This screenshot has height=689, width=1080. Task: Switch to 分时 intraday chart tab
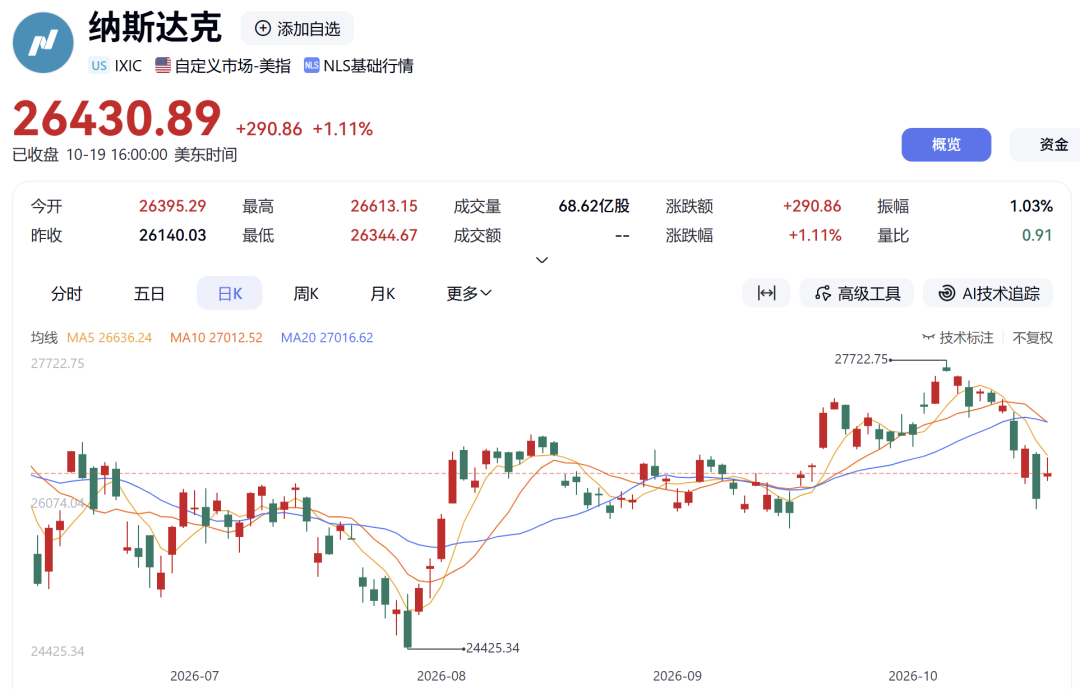[x=66, y=294]
